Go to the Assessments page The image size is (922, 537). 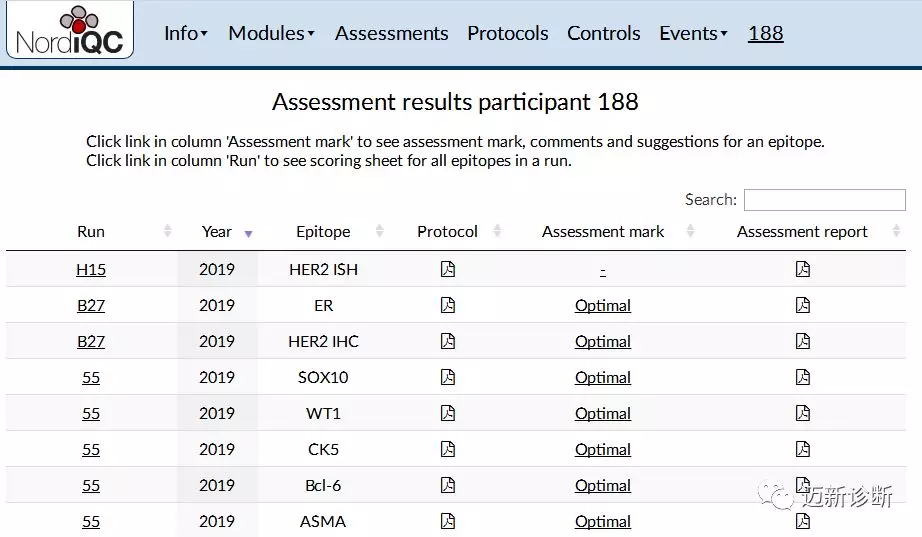[391, 33]
